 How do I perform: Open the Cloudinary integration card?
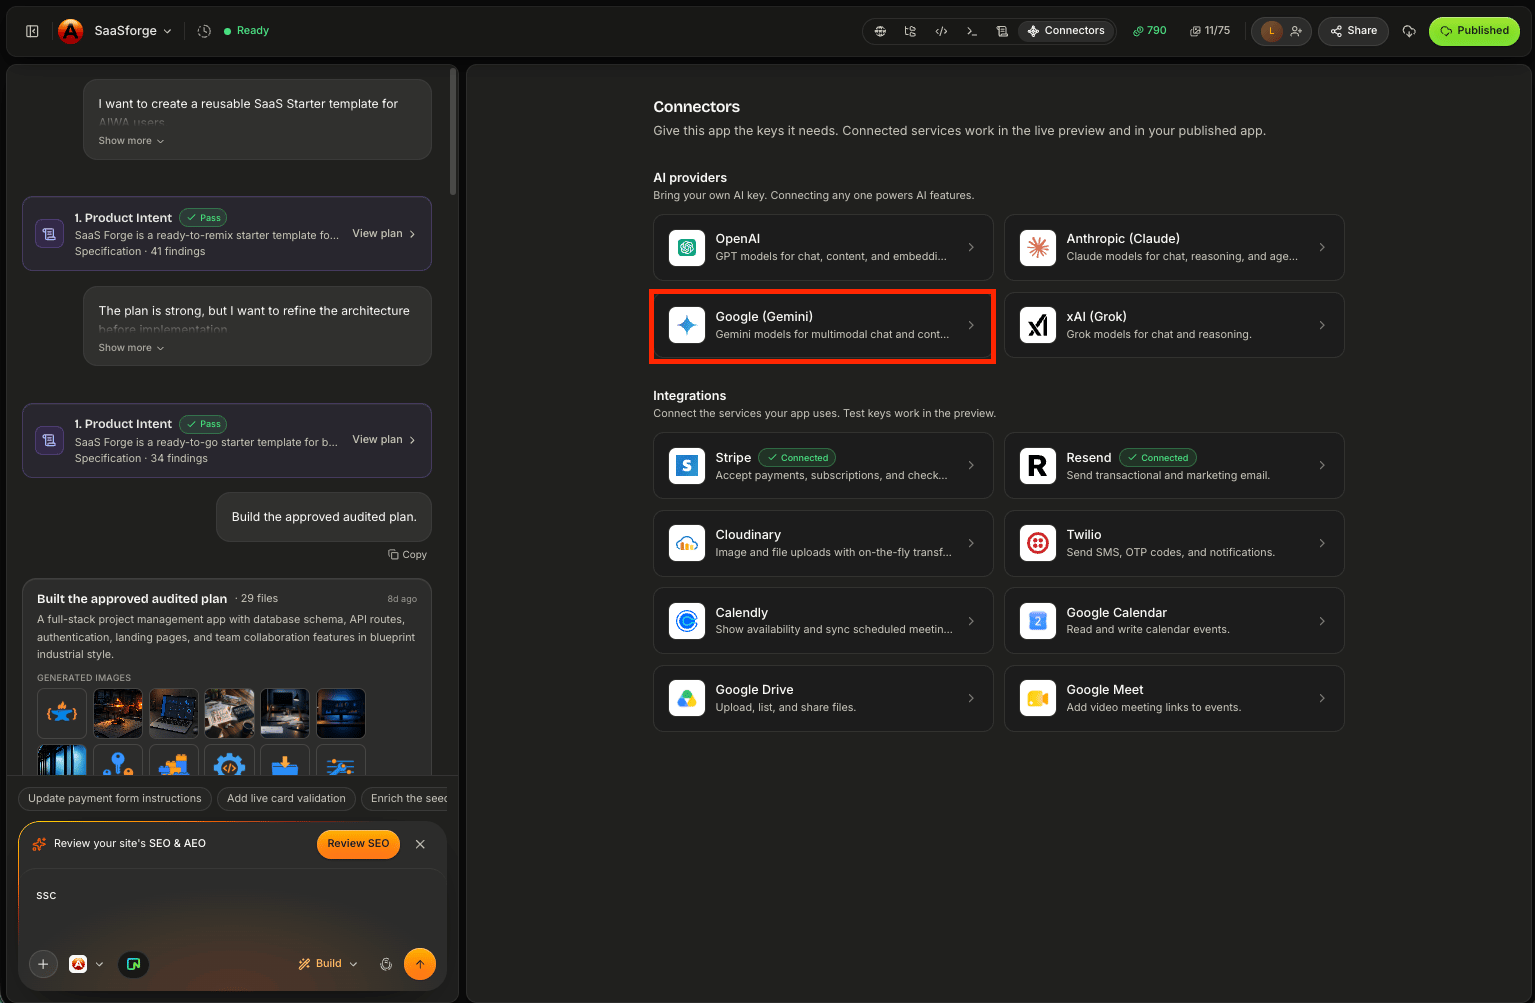tap(823, 543)
